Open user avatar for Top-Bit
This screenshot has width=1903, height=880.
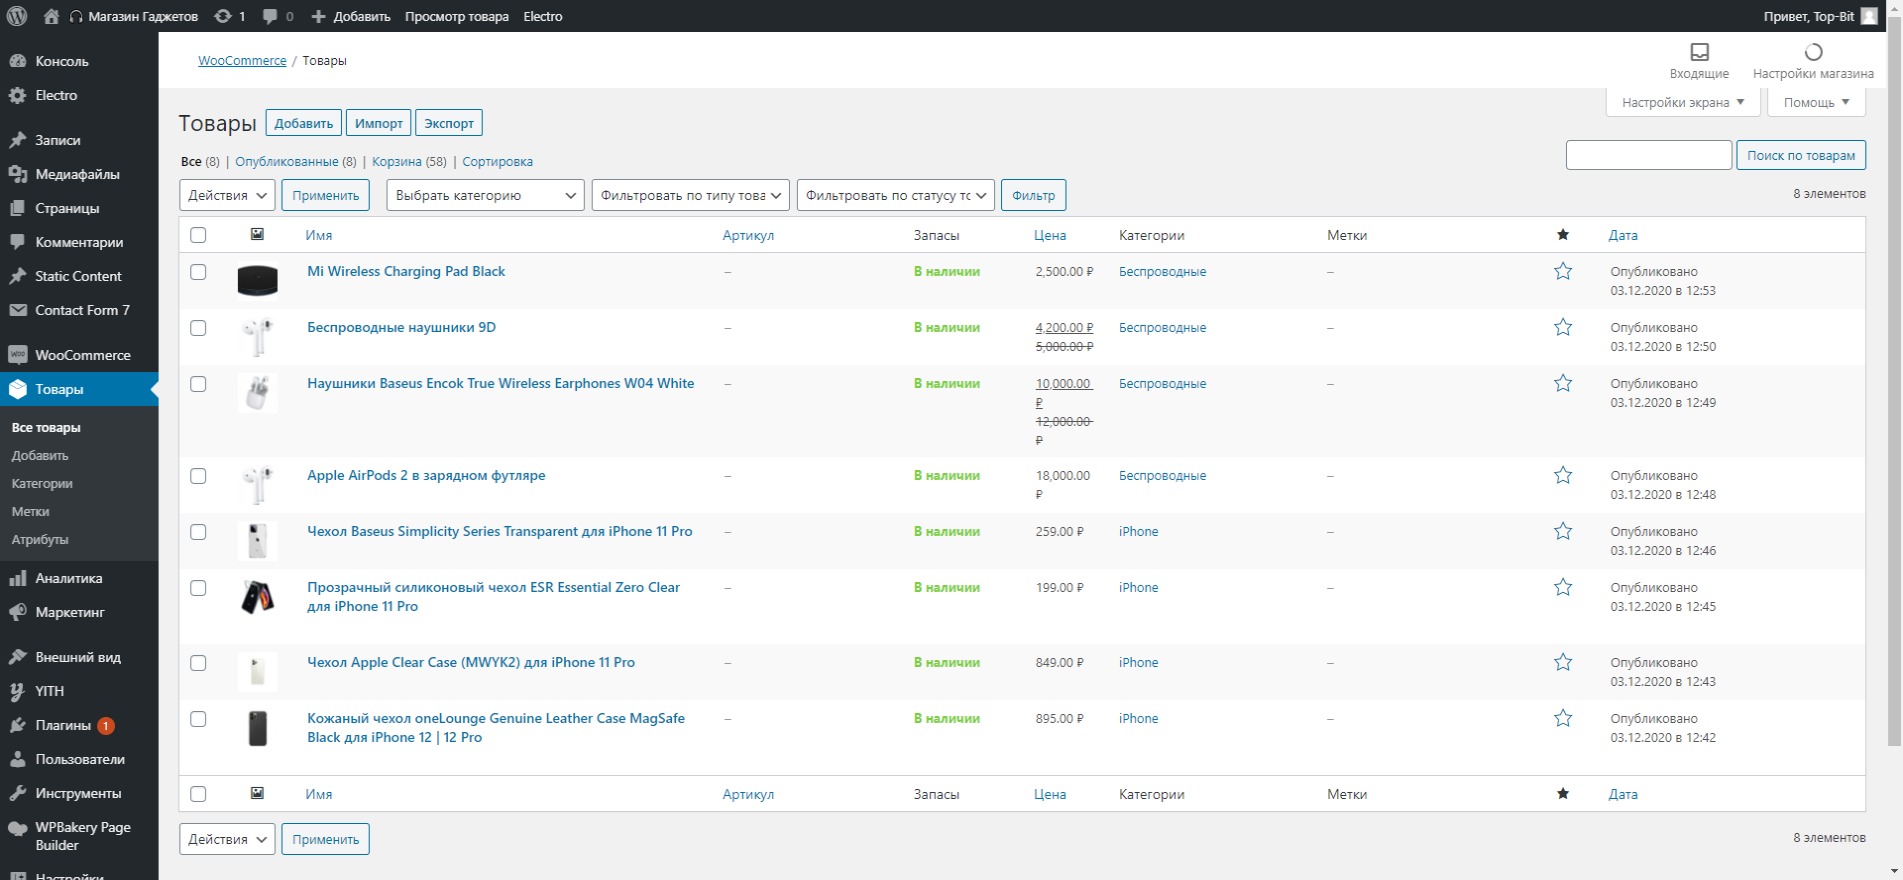1868,16
